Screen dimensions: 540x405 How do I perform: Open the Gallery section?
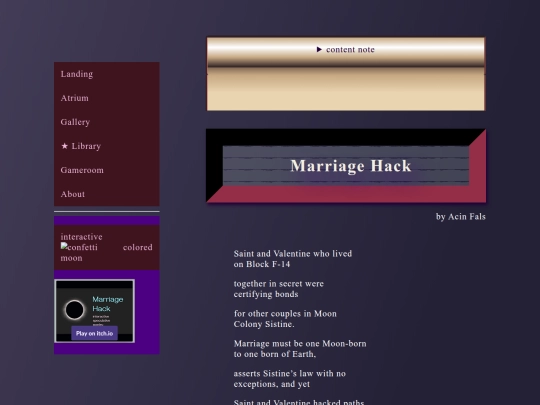[x=75, y=122]
